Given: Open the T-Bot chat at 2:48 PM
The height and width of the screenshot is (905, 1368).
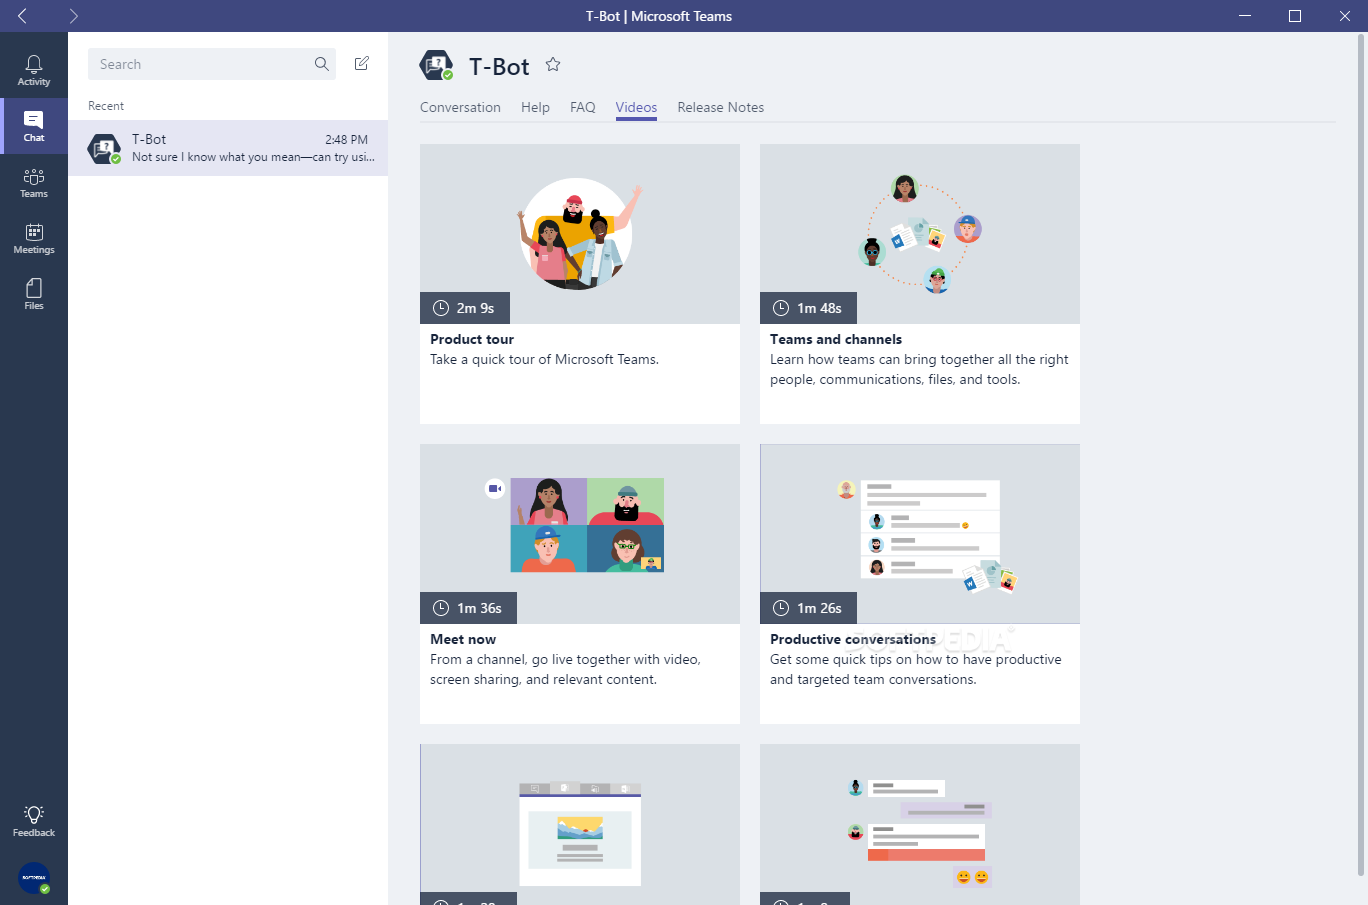Looking at the screenshot, I should point(228,148).
